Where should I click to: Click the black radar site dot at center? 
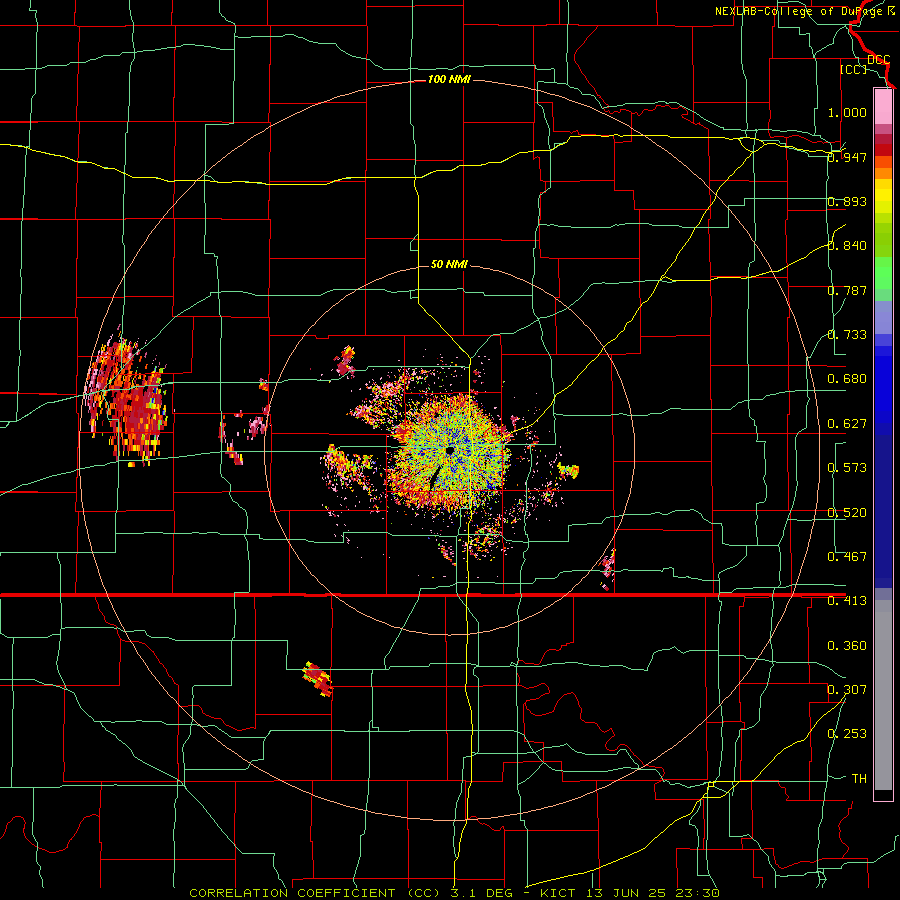point(449,451)
